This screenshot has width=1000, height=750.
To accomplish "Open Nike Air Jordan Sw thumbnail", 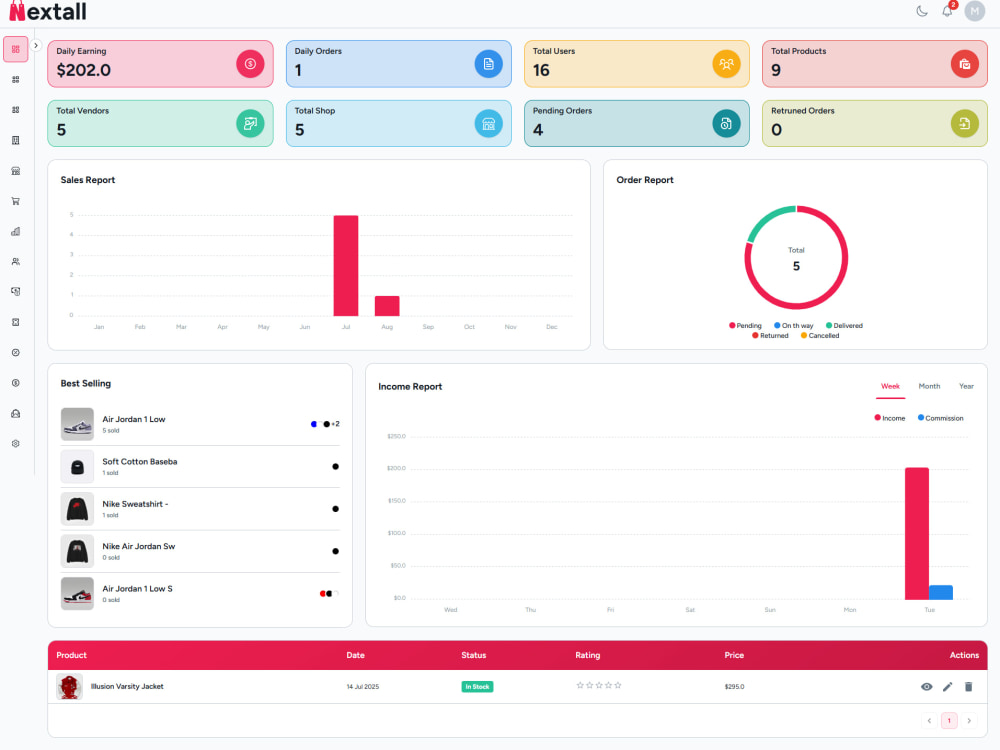I will [77, 551].
